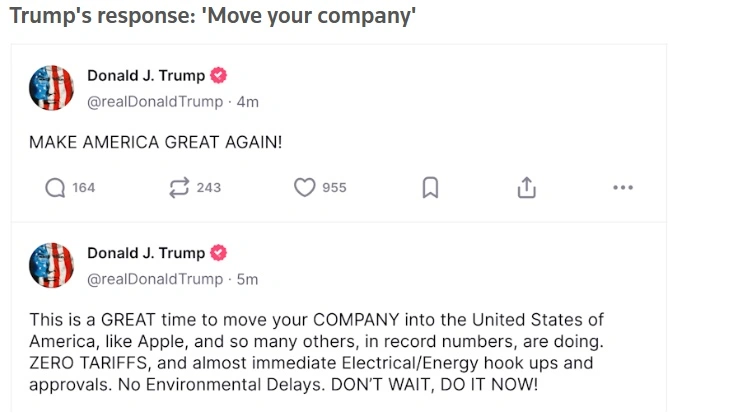The width and height of the screenshot is (746, 414).
Task: Click the 4m timestamp
Action: click(x=247, y=102)
